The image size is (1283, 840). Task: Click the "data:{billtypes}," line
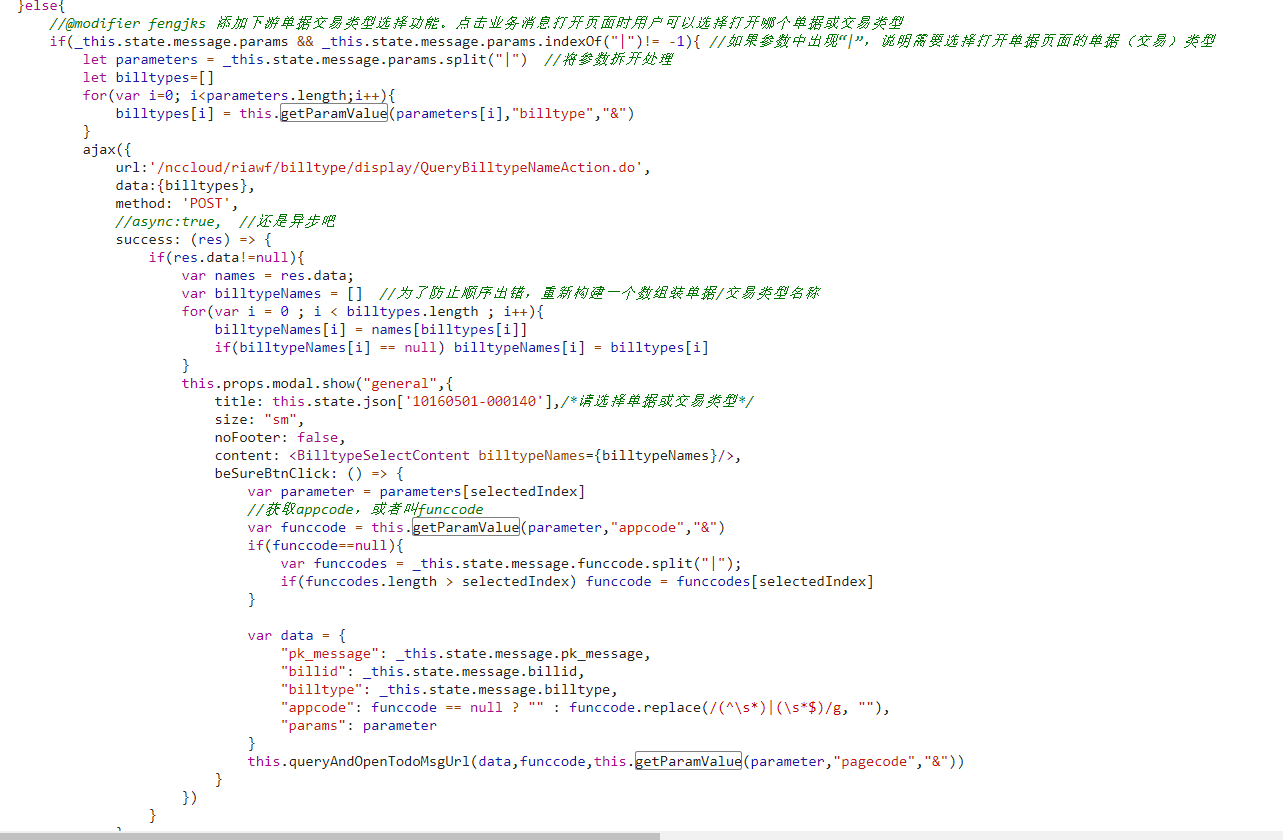pyautogui.click(x=185, y=185)
